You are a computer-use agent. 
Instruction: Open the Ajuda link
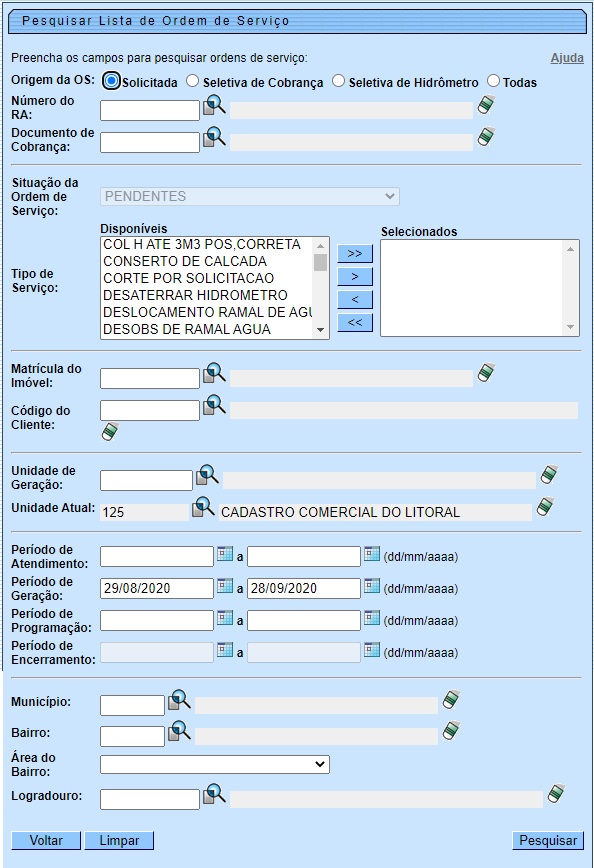567,58
